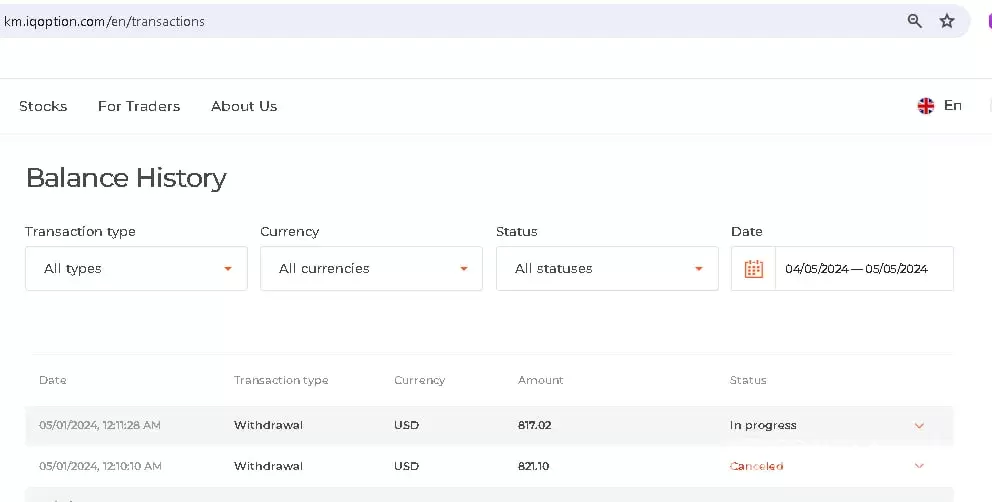Open the Stocks menu

43,106
